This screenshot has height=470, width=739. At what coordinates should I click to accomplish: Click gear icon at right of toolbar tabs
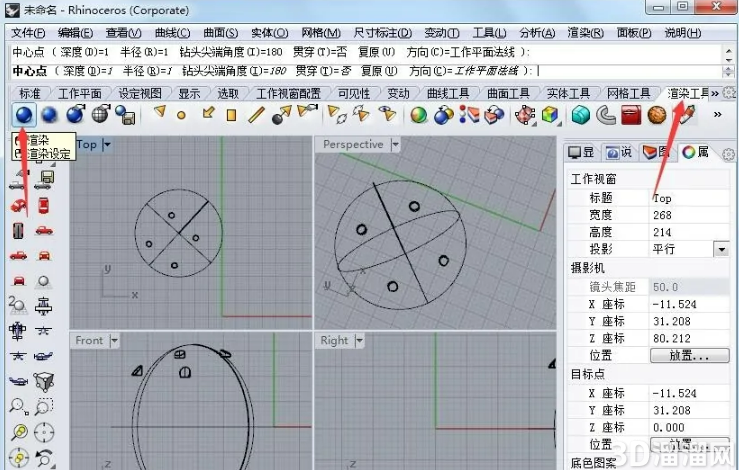coord(729,93)
